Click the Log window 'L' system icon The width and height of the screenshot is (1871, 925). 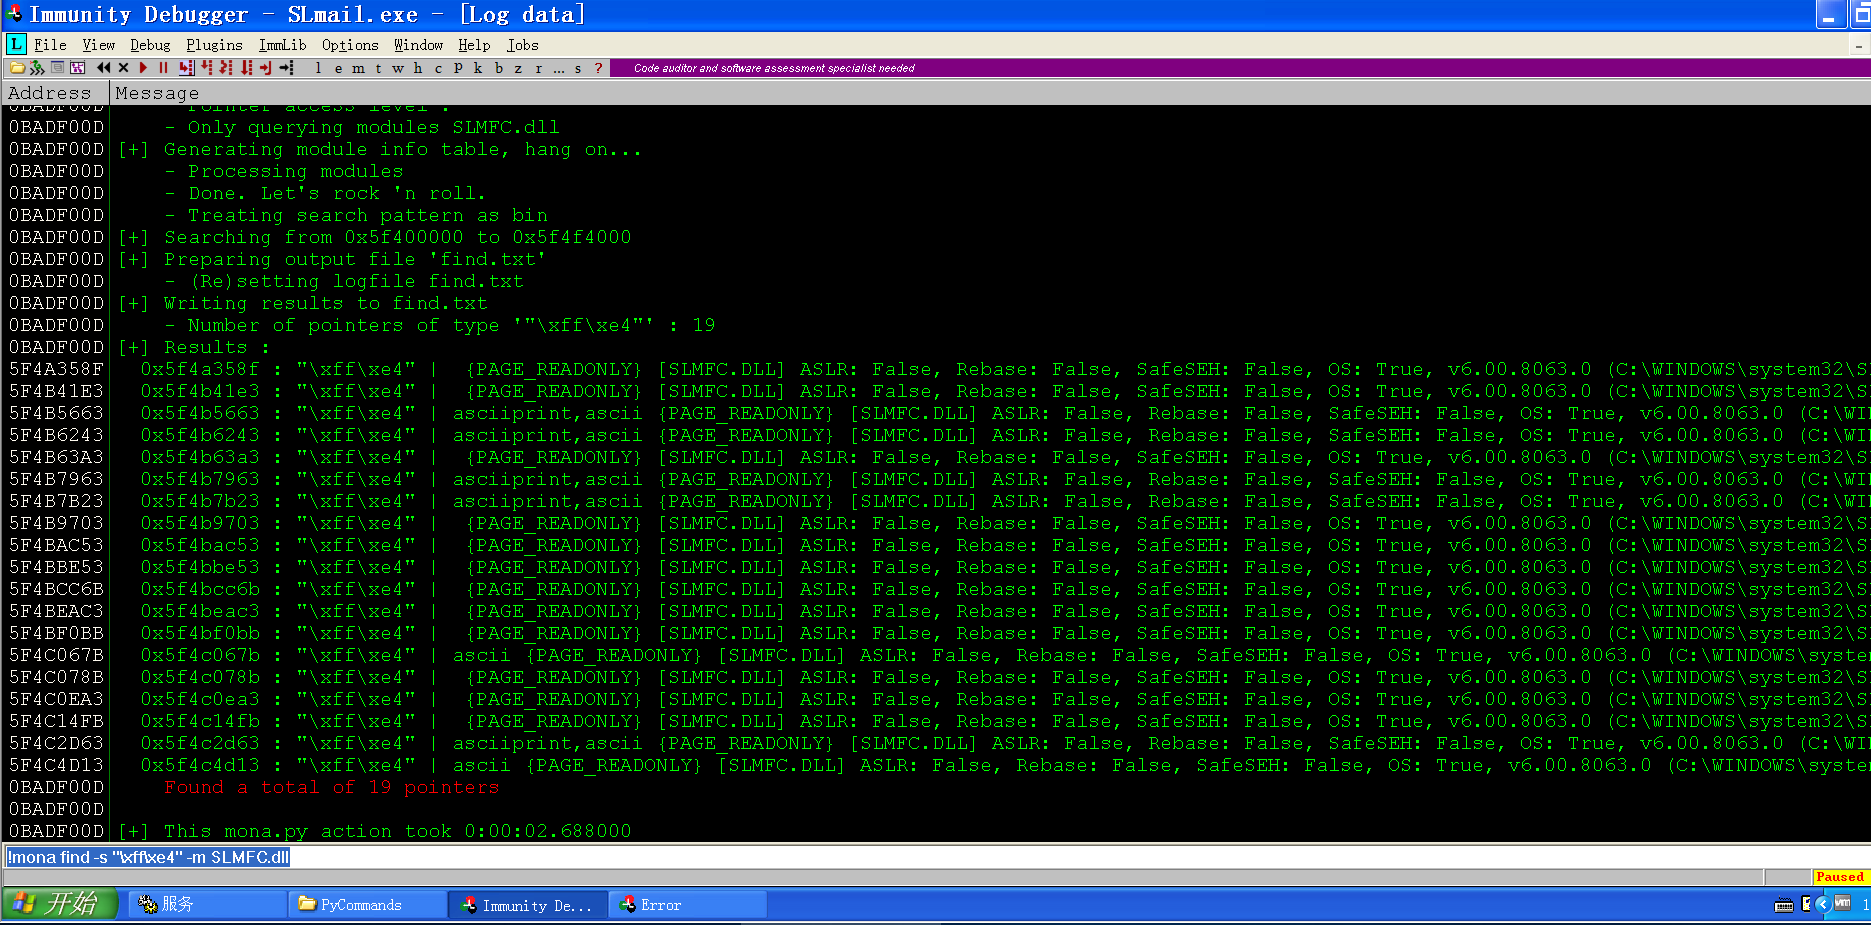(x=16, y=44)
